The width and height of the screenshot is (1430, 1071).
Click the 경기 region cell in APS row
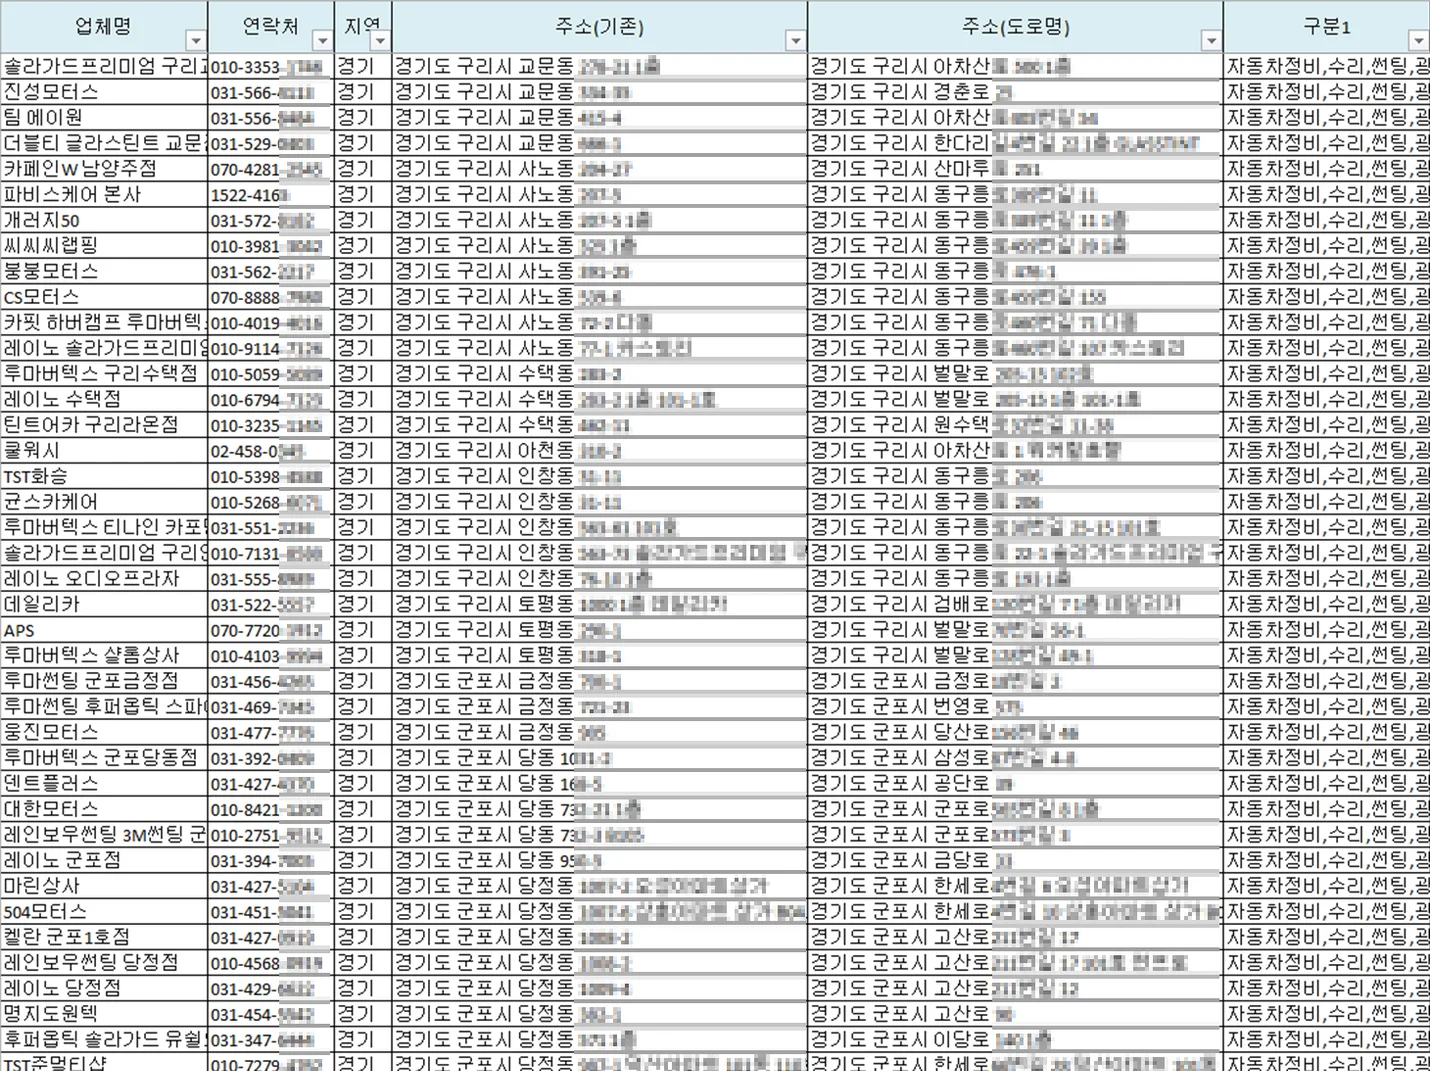(x=363, y=630)
